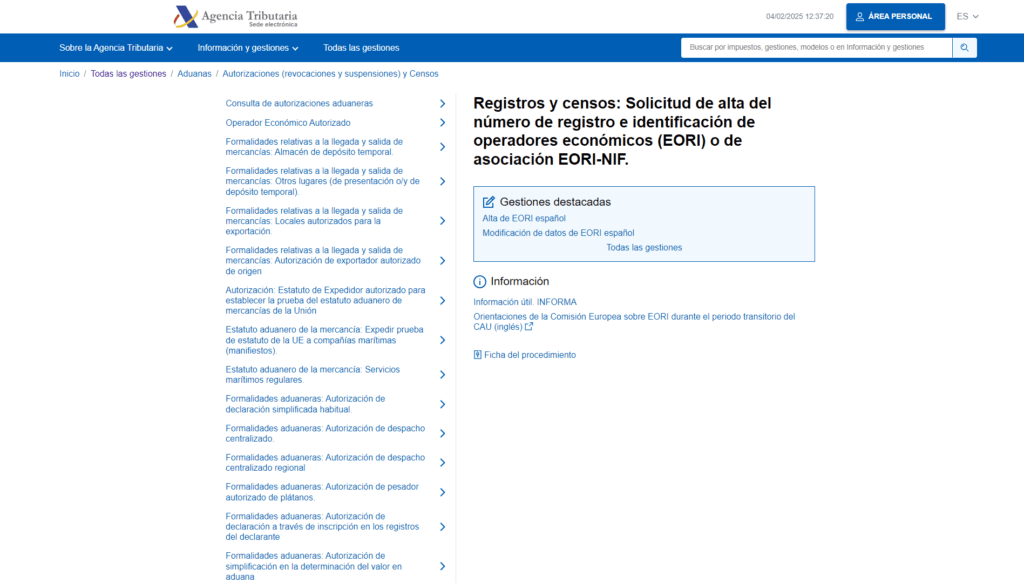This screenshot has height=583, width=1024.
Task: Click the info icon next to Información
Action: click(x=479, y=281)
